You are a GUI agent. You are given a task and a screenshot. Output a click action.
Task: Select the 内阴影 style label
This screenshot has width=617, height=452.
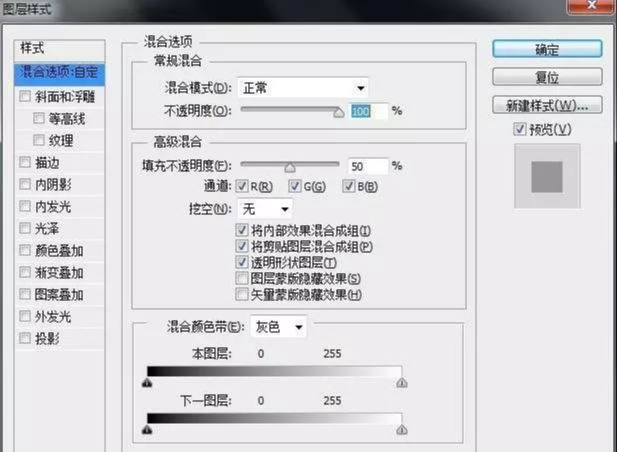[x=53, y=184]
